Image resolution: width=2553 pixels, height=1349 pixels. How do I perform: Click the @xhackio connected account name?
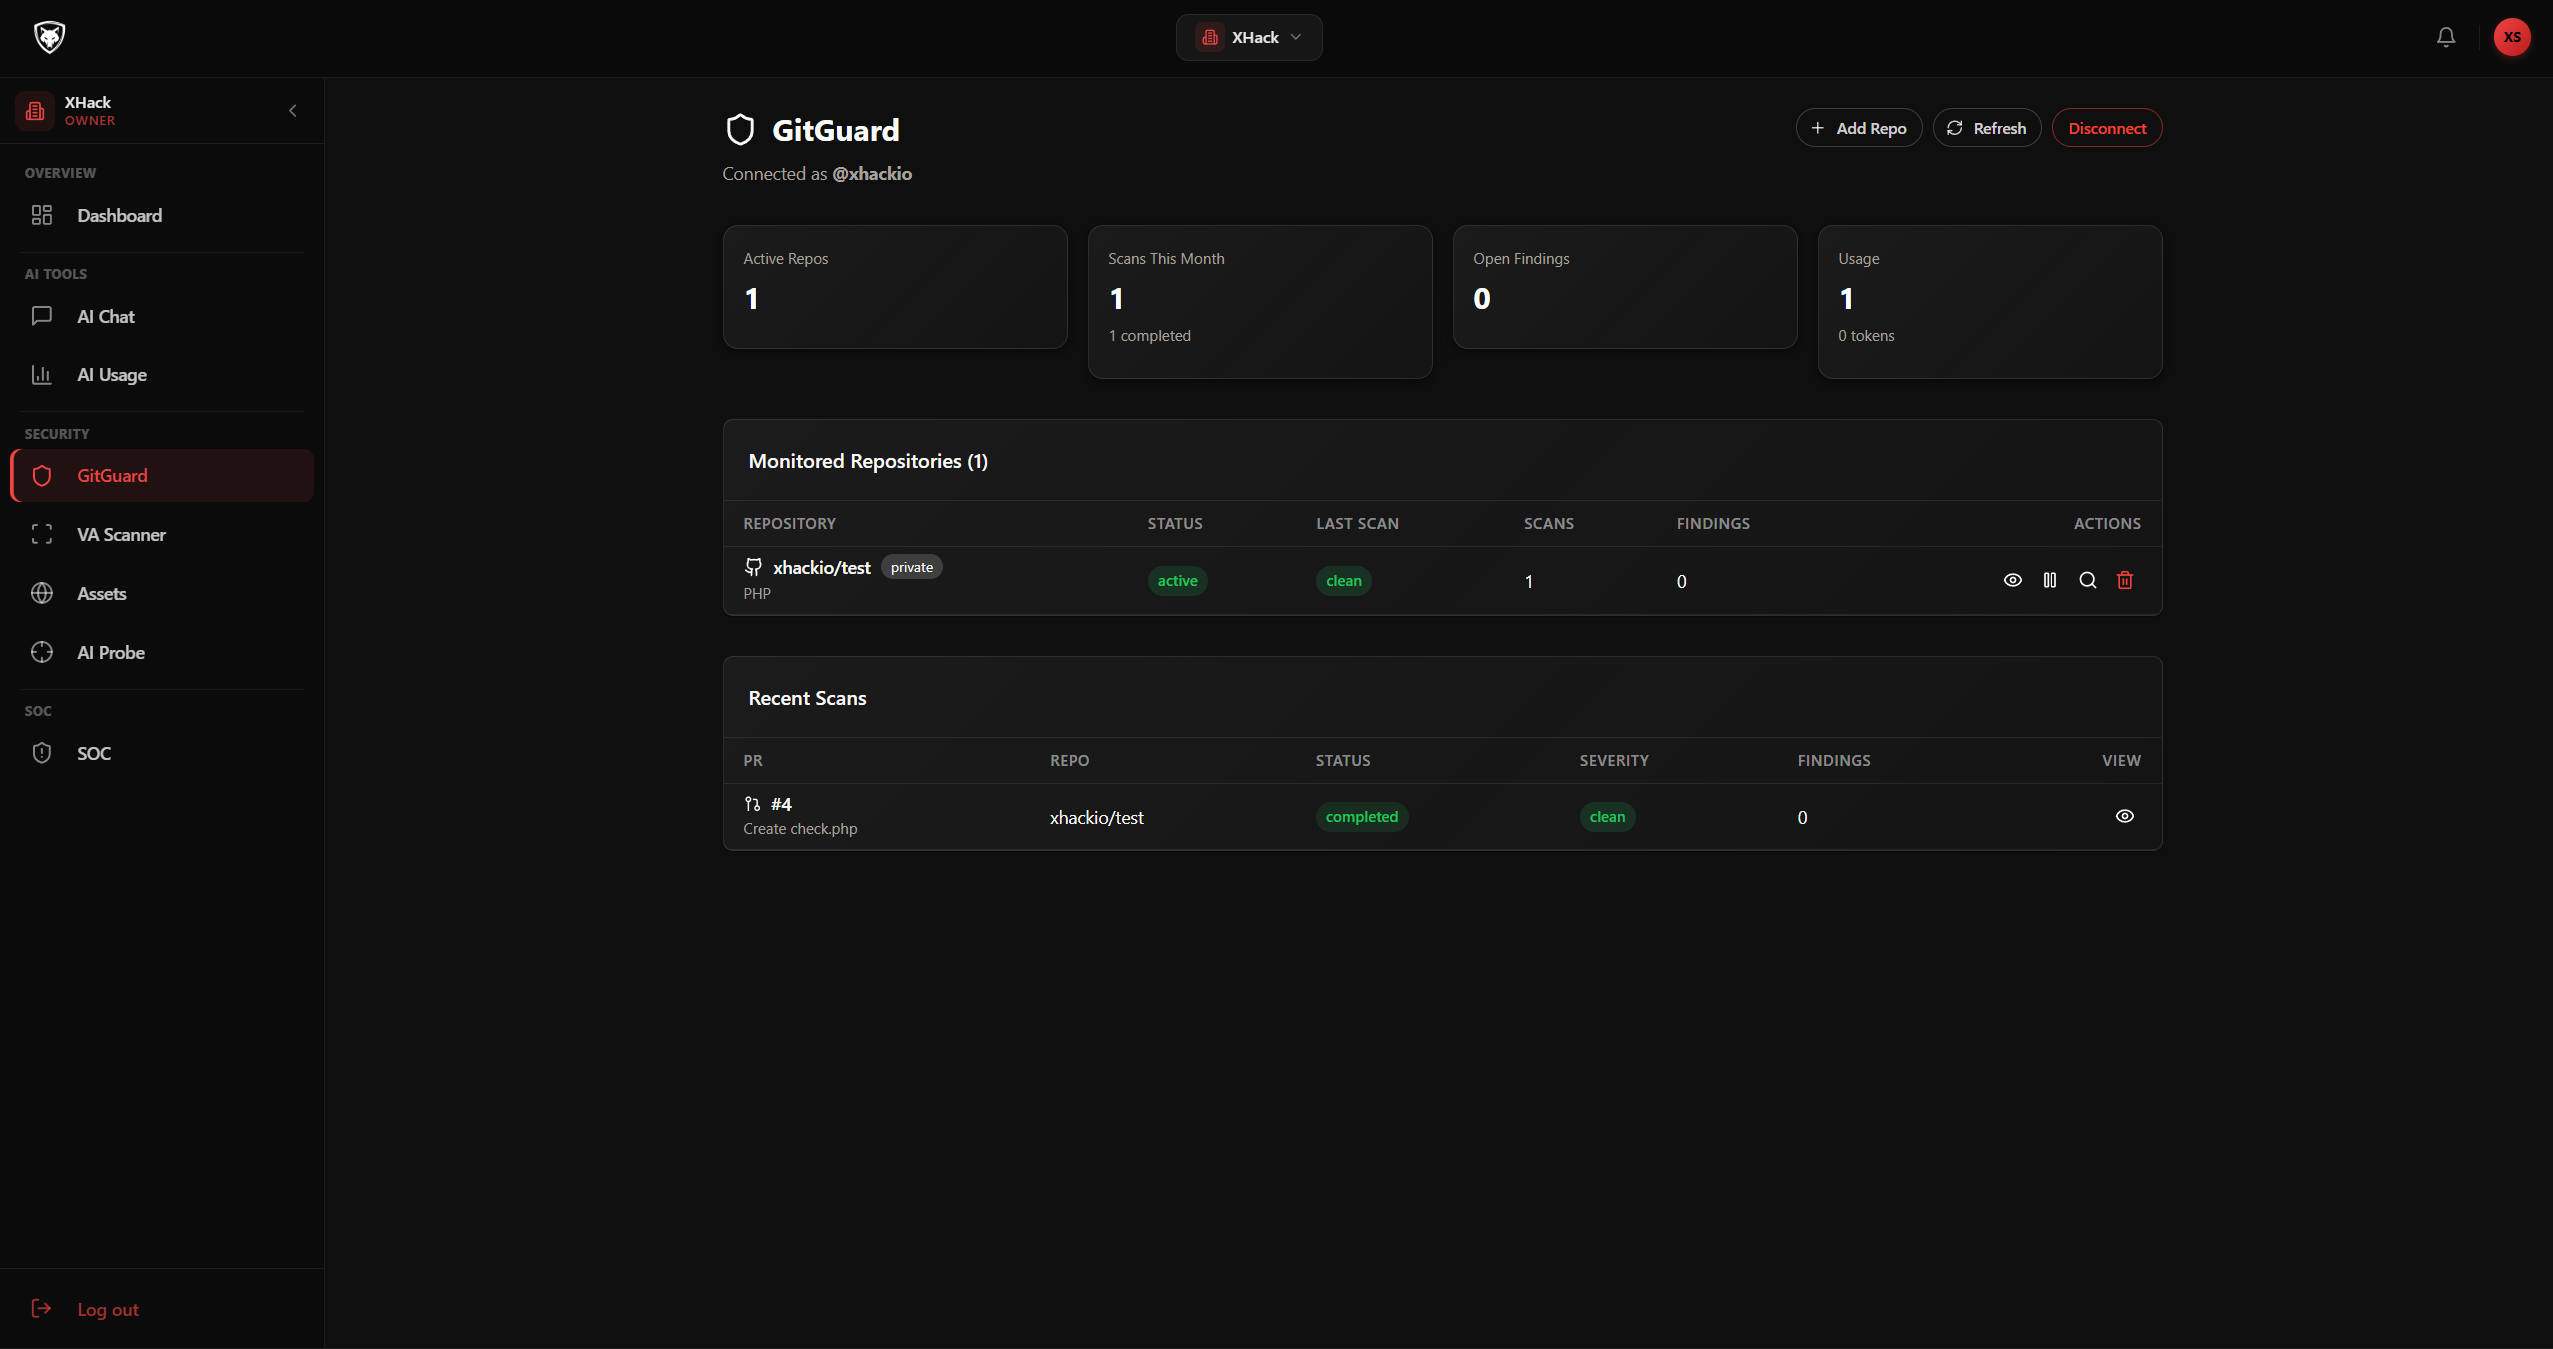(872, 174)
